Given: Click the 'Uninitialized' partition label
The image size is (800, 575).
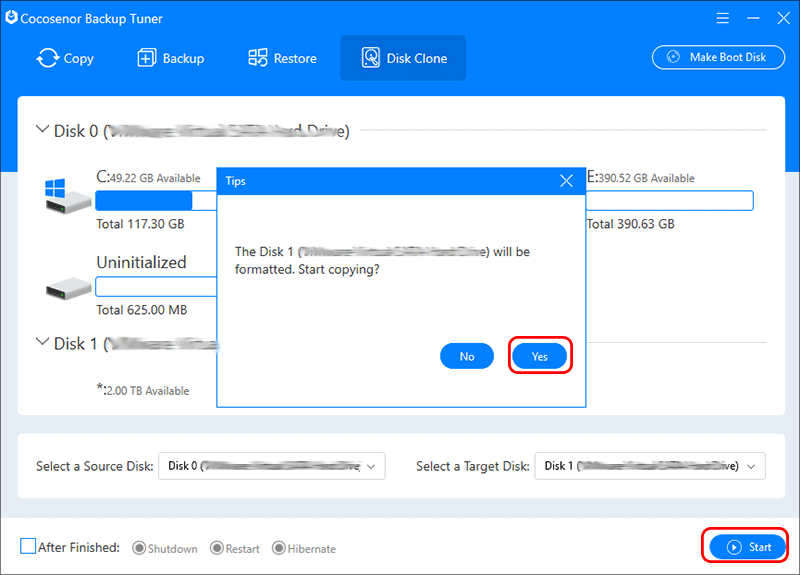Looking at the screenshot, I should [x=141, y=262].
